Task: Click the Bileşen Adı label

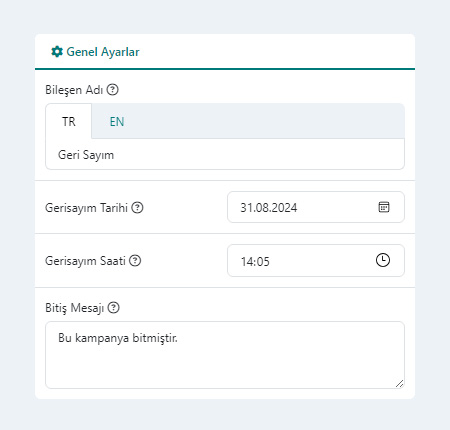Action: (74, 90)
